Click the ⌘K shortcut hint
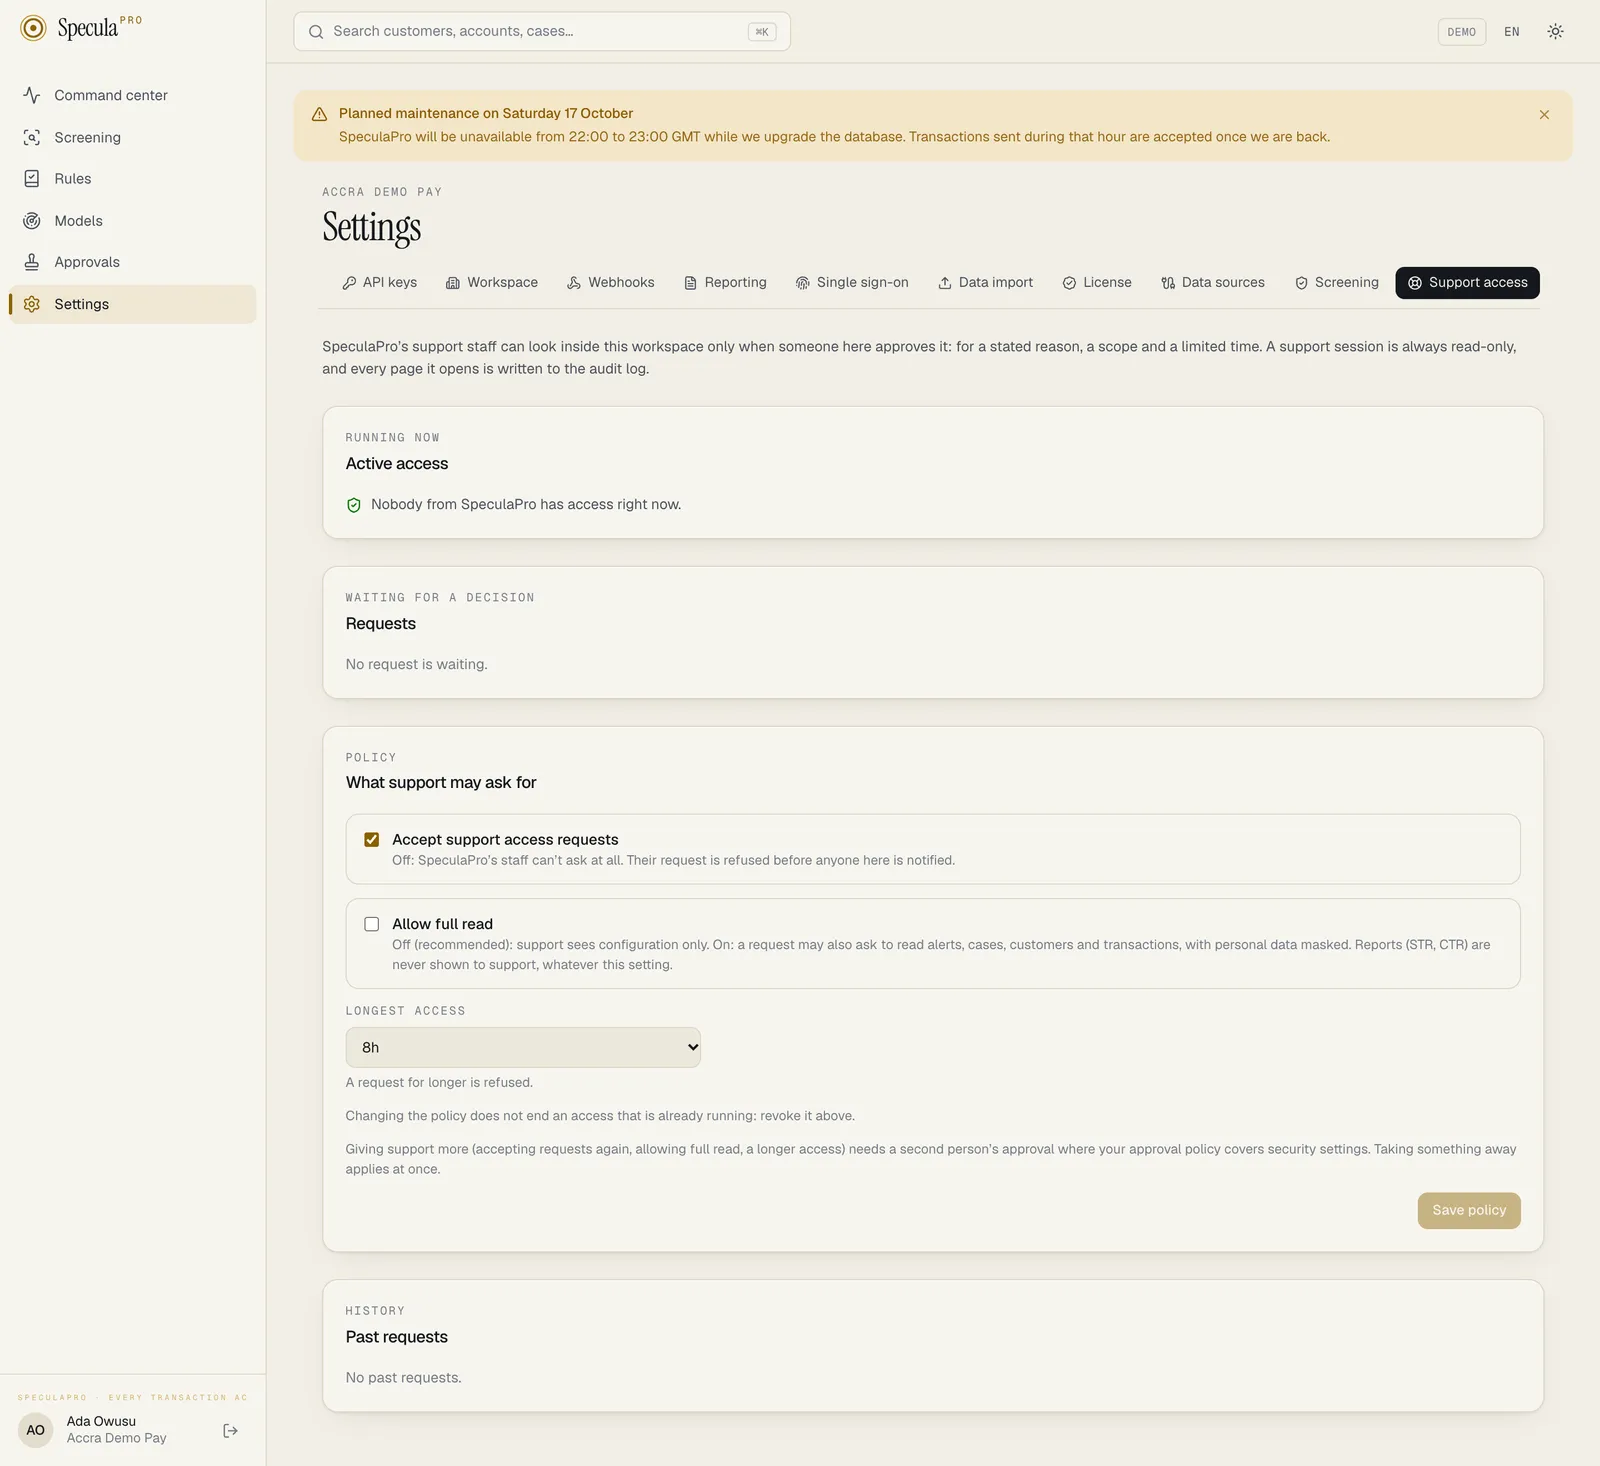The image size is (1600, 1466). click(x=762, y=32)
